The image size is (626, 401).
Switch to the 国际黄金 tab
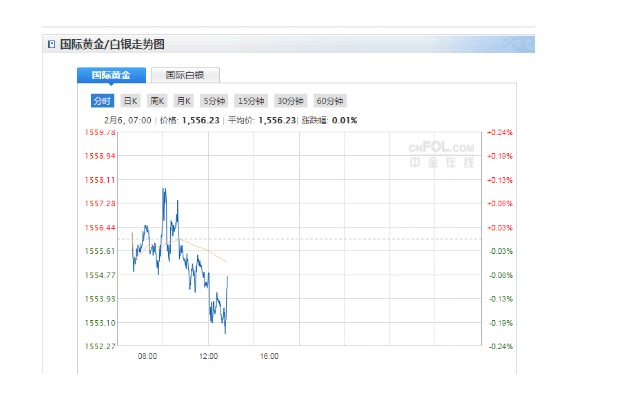click(111, 75)
